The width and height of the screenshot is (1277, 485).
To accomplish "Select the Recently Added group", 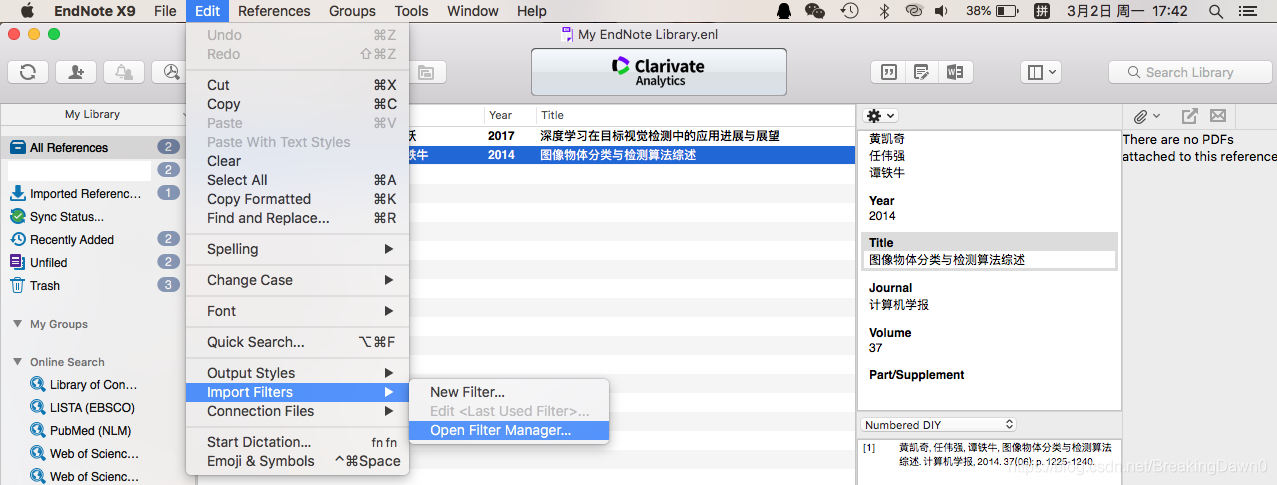I will 92,239.
